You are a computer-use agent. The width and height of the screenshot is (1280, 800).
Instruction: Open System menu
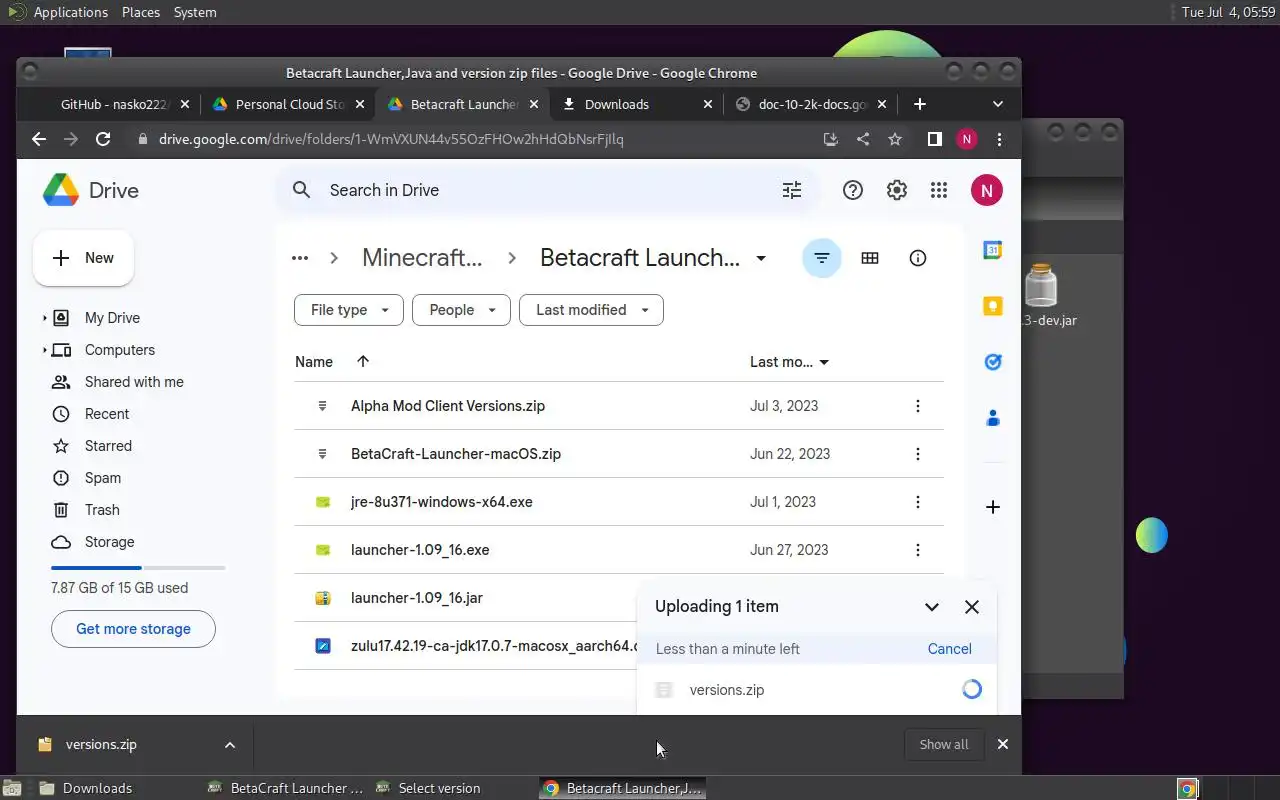coord(195,12)
